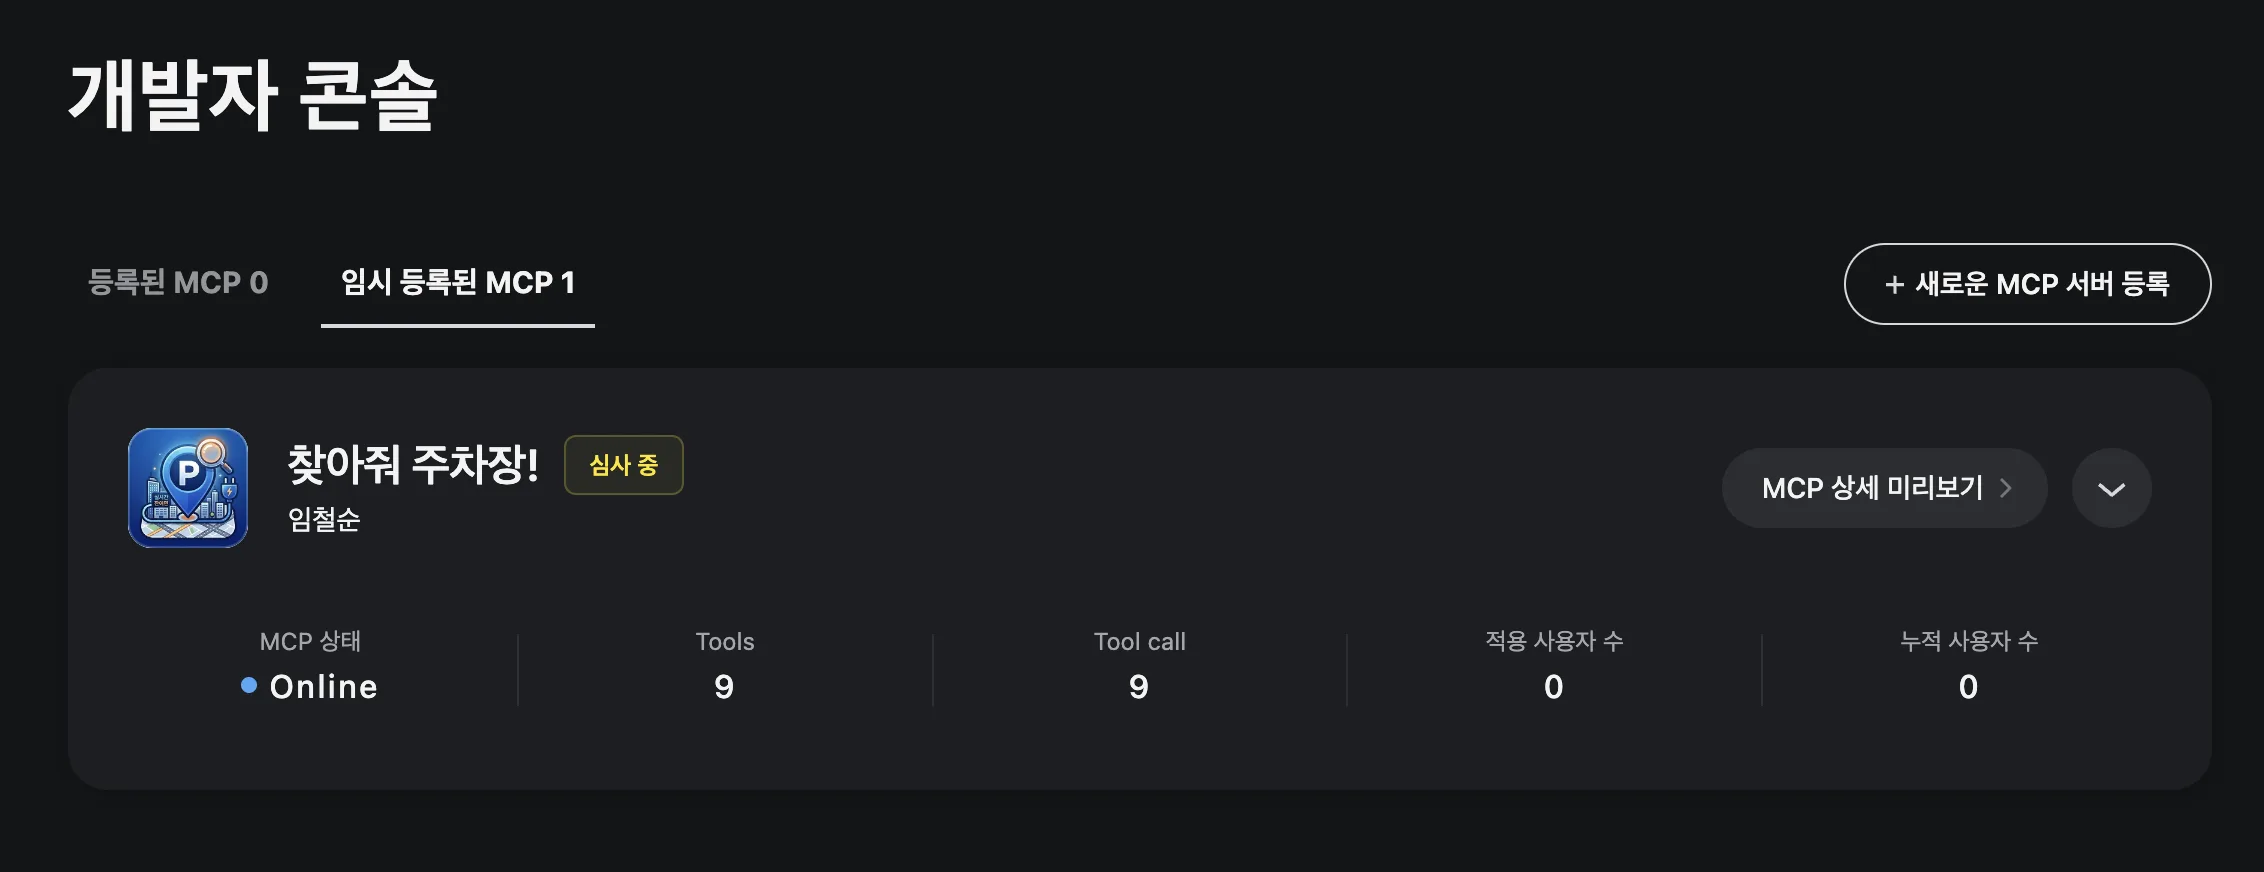The height and width of the screenshot is (872, 2264).
Task: Click the Tool call label
Action: click(1140, 642)
